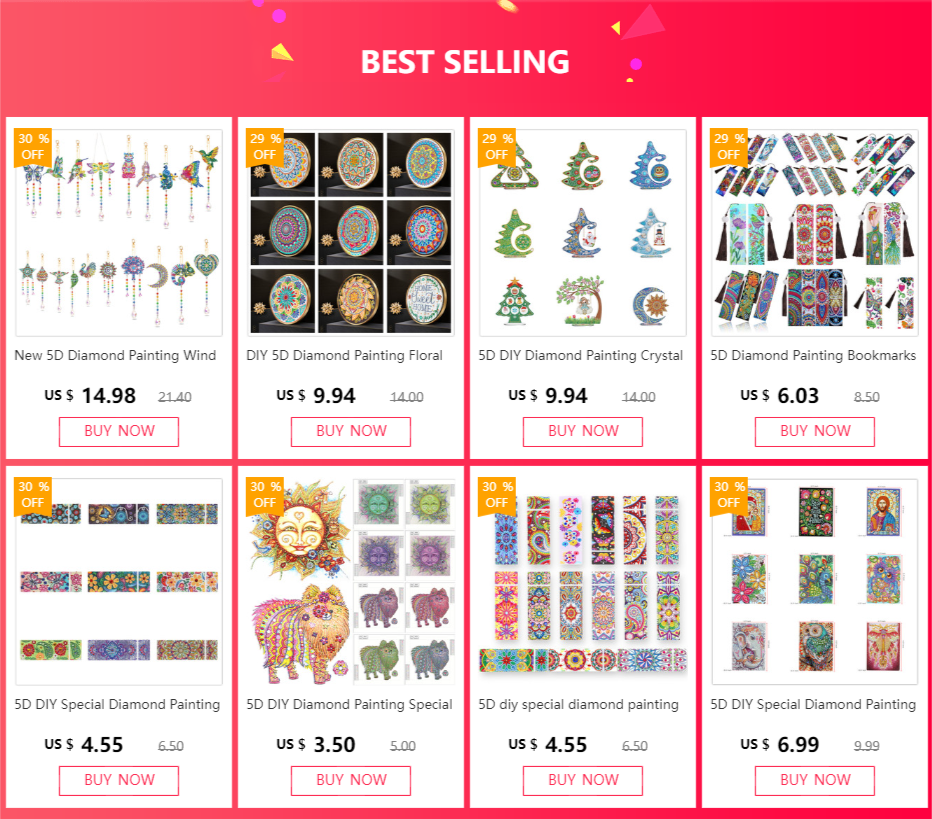Click BUY NOW for the 6.99 item
932x819 pixels.
point(815,780)
